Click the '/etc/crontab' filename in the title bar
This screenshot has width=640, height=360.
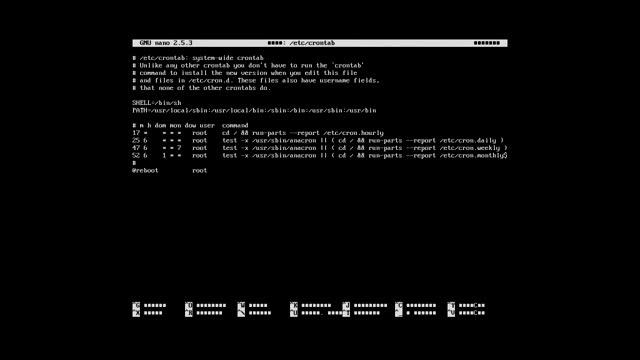click(x=312, y=43)
